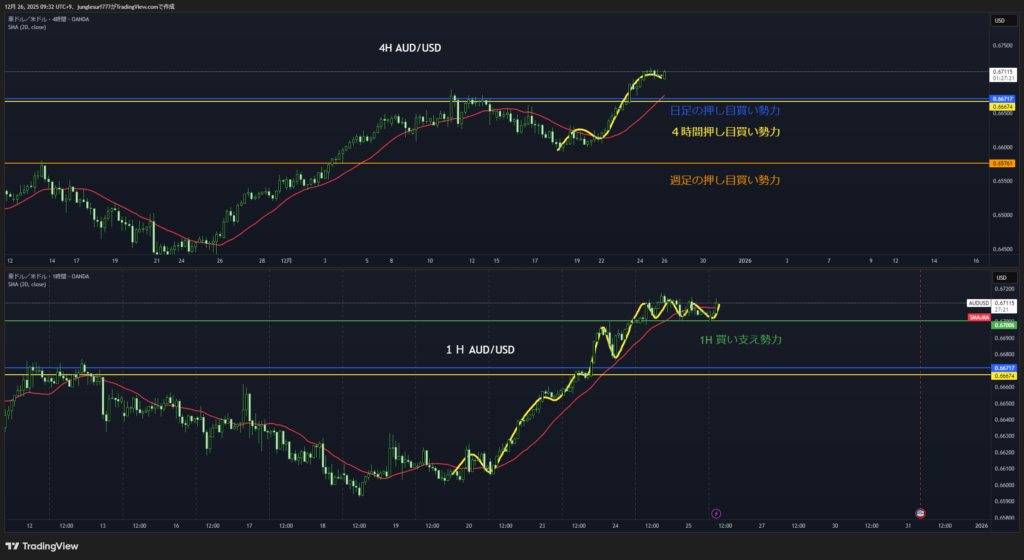
Task: Click the orange 0.65761 price label
Action: pyautogui.click(x=1004, y=163)
